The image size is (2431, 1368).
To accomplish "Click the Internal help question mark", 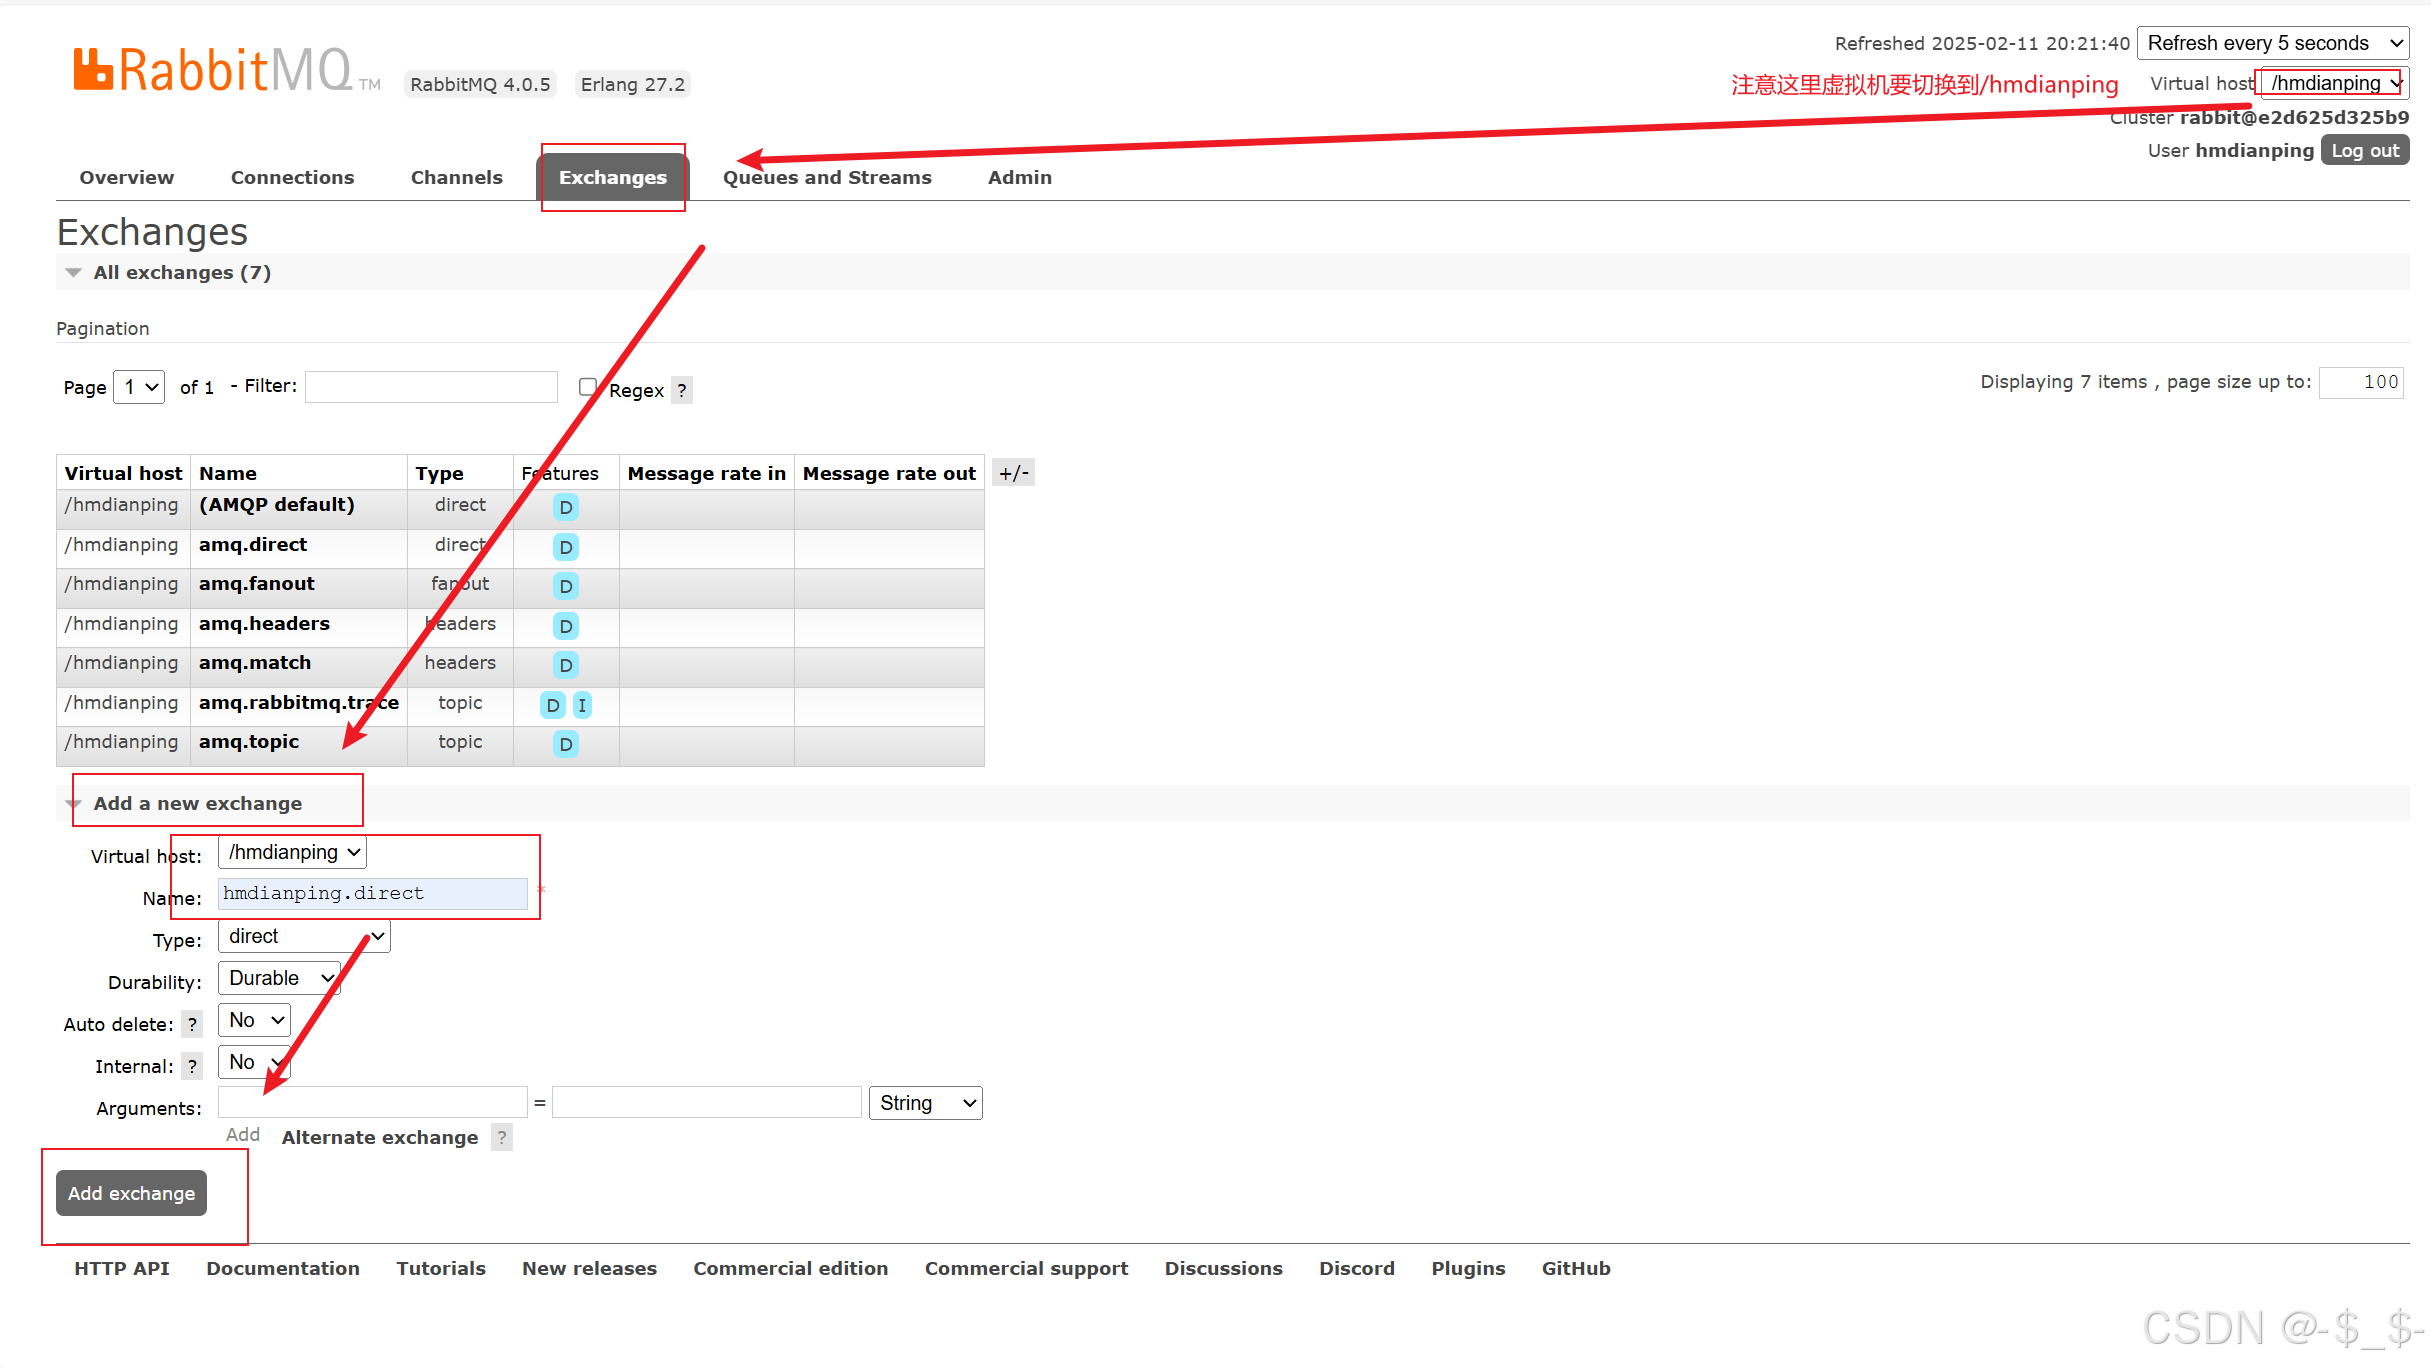I will coord(192,1066).
